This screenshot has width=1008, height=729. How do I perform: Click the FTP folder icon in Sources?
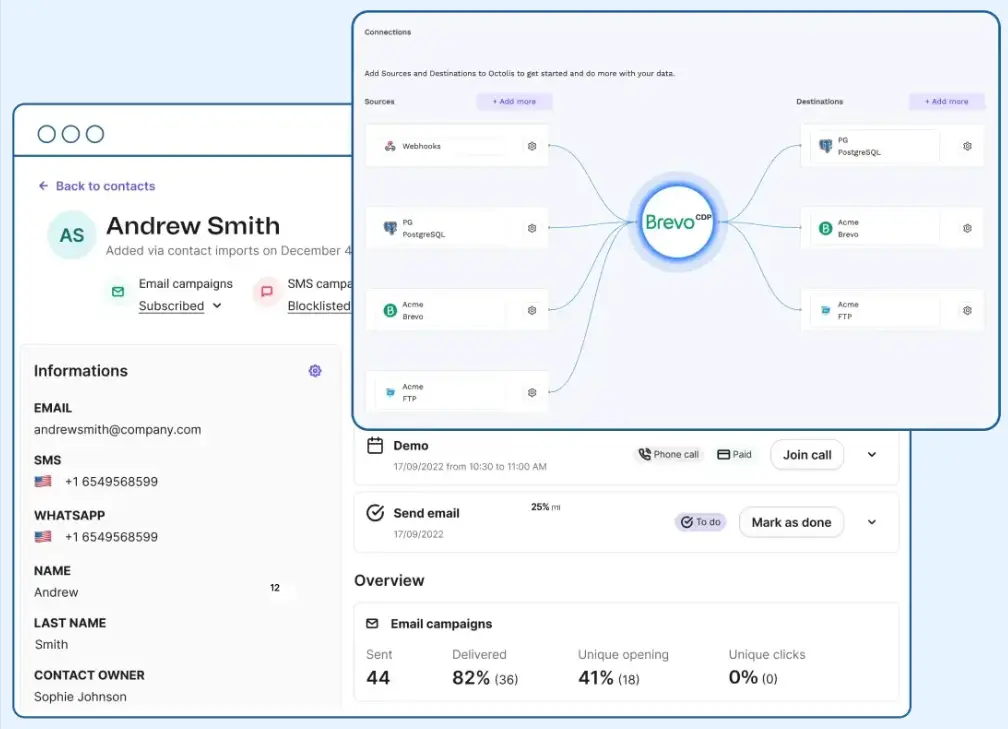pyautogui.click(x=390, y=392)
